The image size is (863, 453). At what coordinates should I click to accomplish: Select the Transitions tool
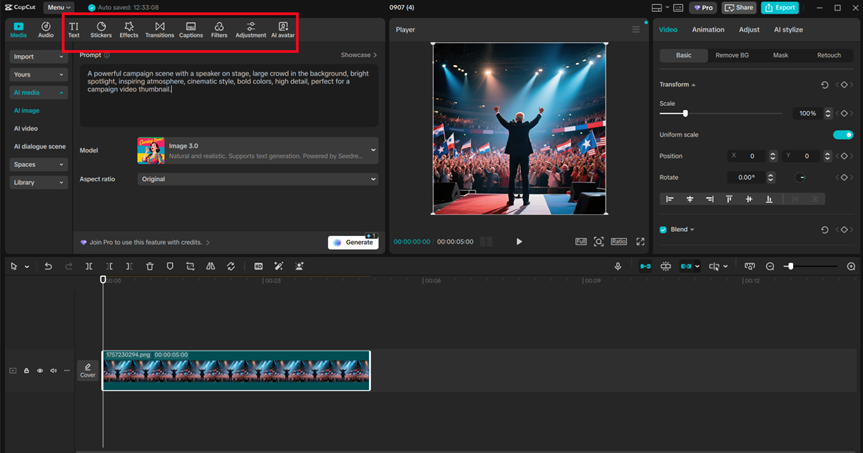[159, 30]
